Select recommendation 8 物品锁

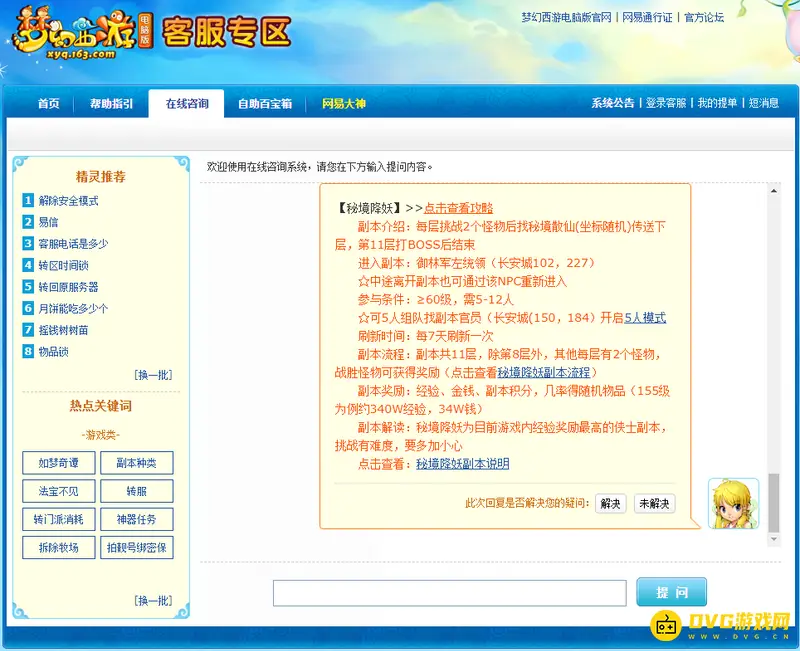pos(53,352)
